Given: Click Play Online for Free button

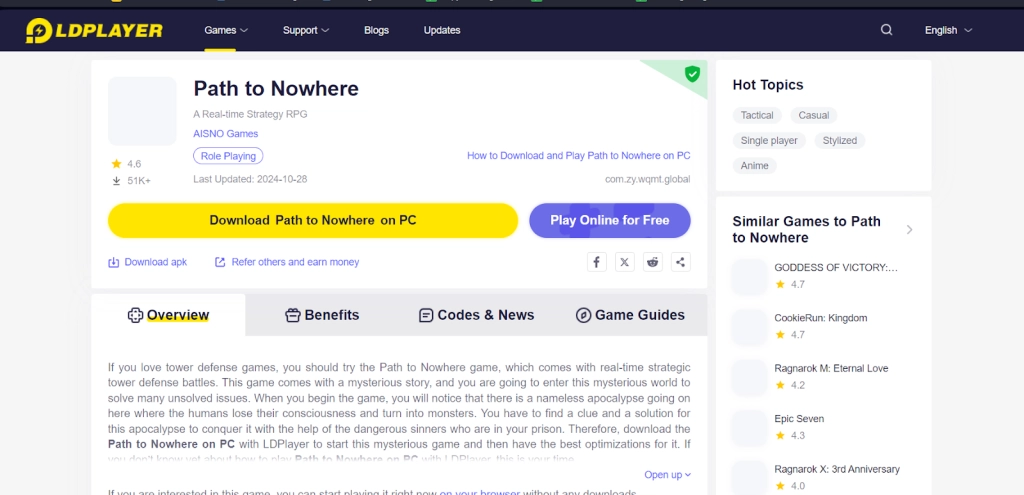Looking at the screenshot, I should pyautogui.click(x=610, y=220).
